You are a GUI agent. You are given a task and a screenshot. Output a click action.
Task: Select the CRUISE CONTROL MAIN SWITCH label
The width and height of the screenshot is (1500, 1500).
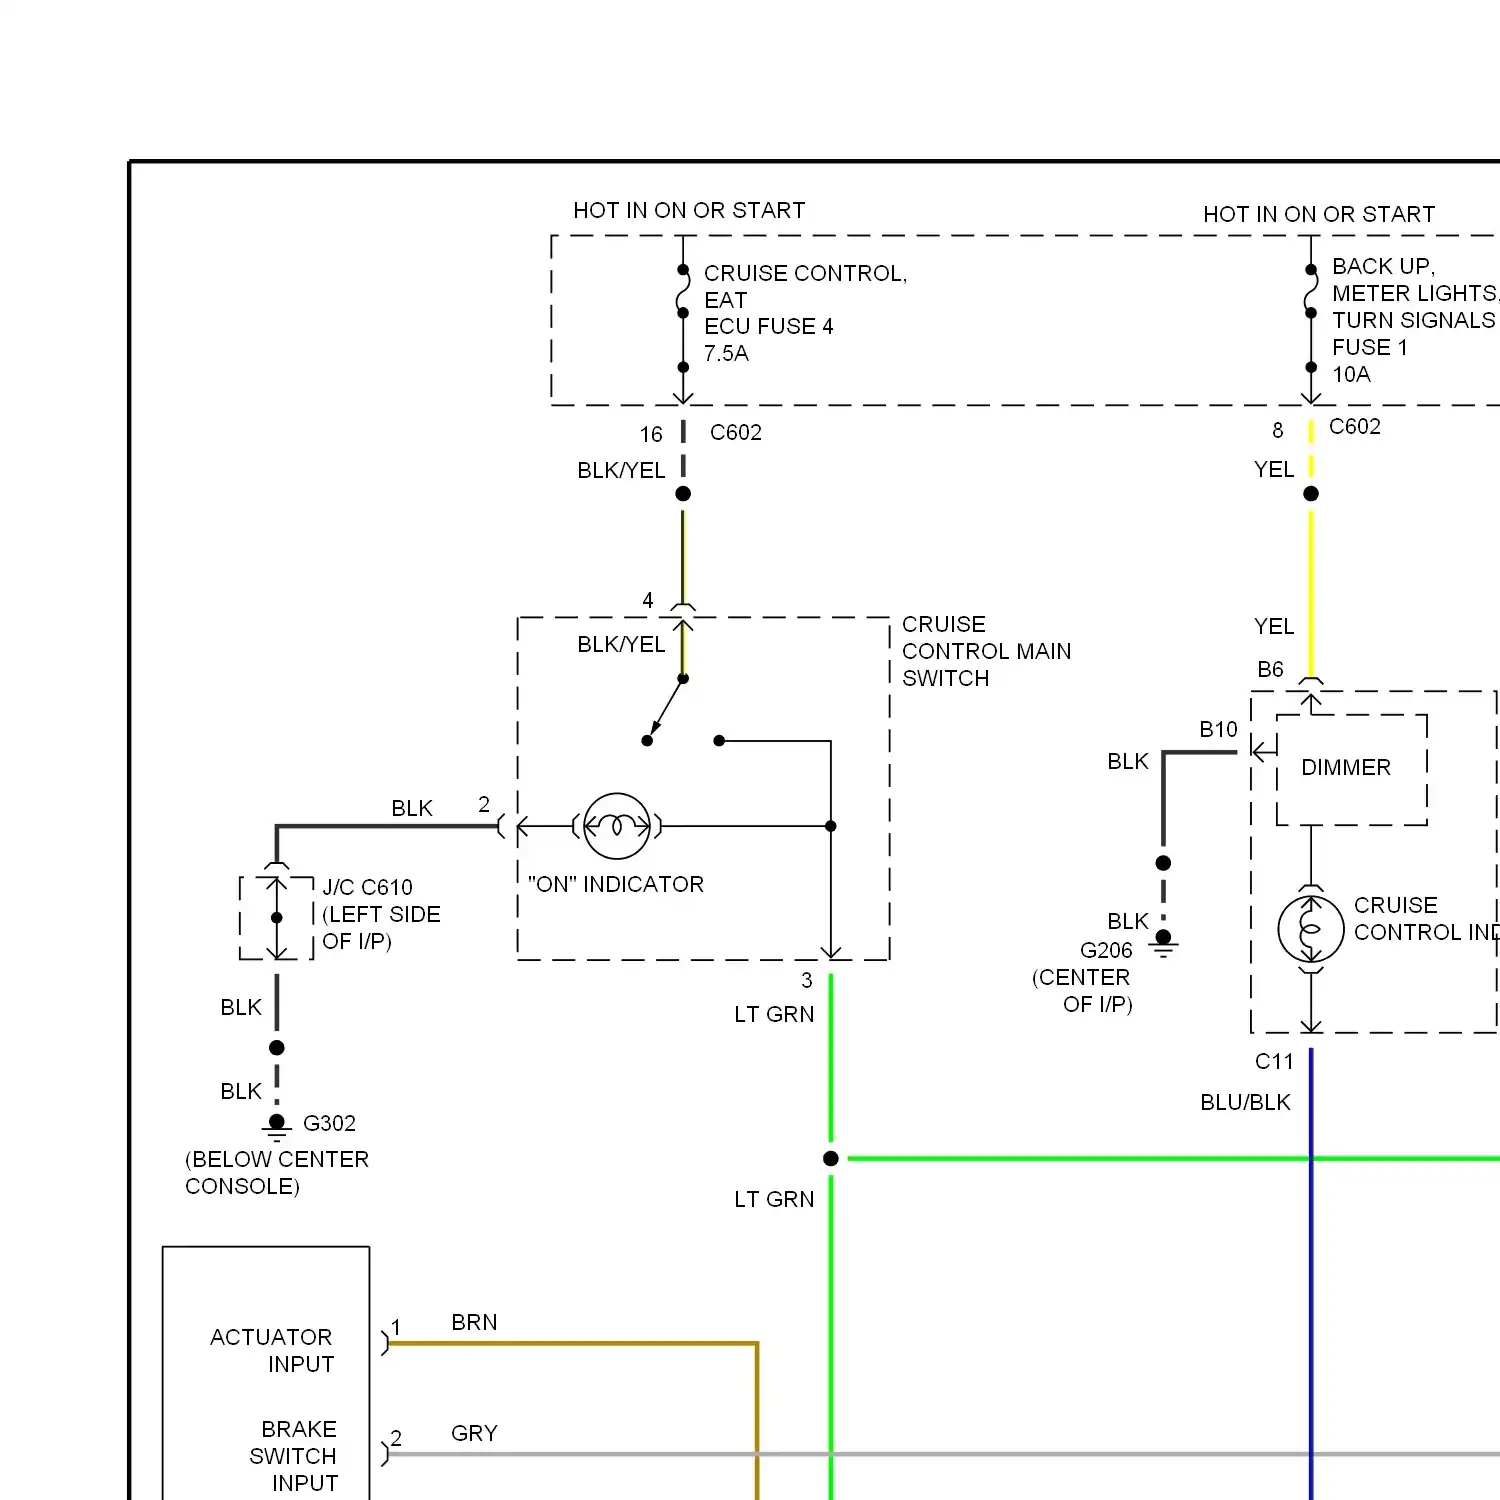coord(986,651)
